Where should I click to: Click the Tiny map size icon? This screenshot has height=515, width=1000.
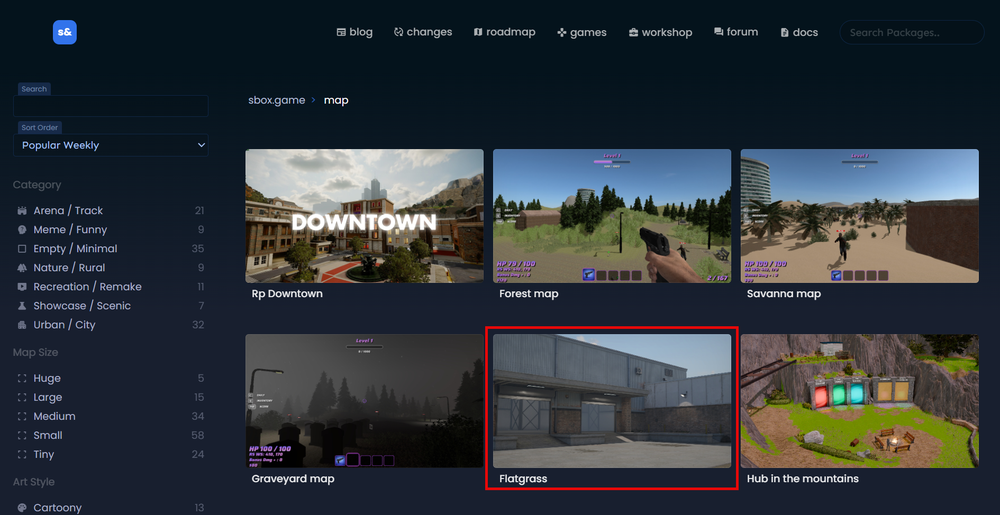(x=22, y=455)
